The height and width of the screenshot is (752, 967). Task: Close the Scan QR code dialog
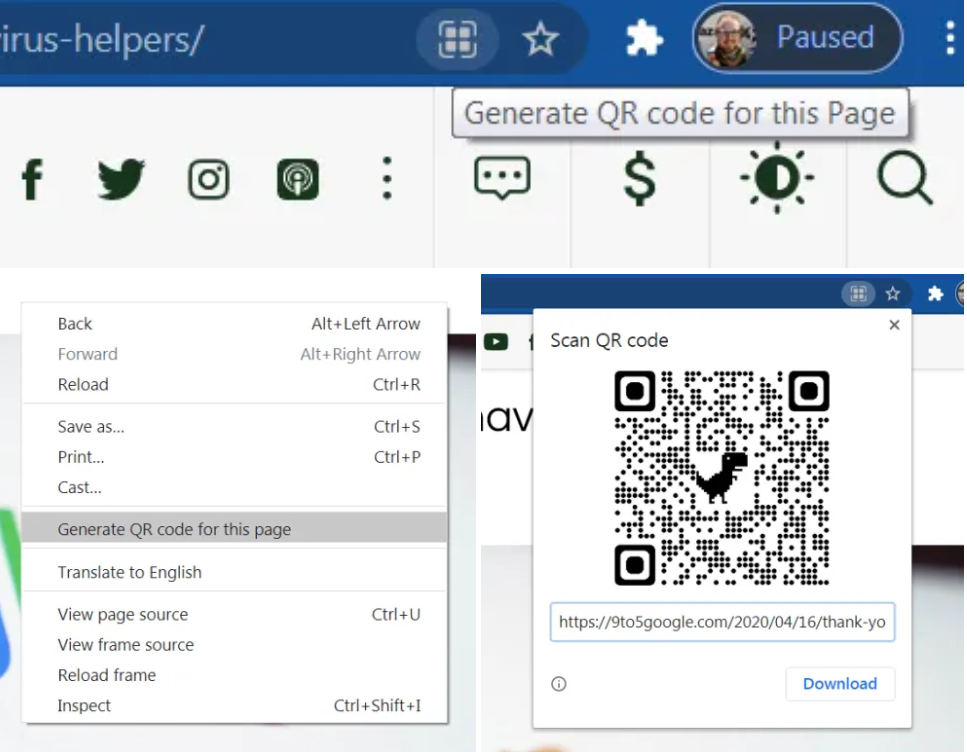(x=894, y=324)
